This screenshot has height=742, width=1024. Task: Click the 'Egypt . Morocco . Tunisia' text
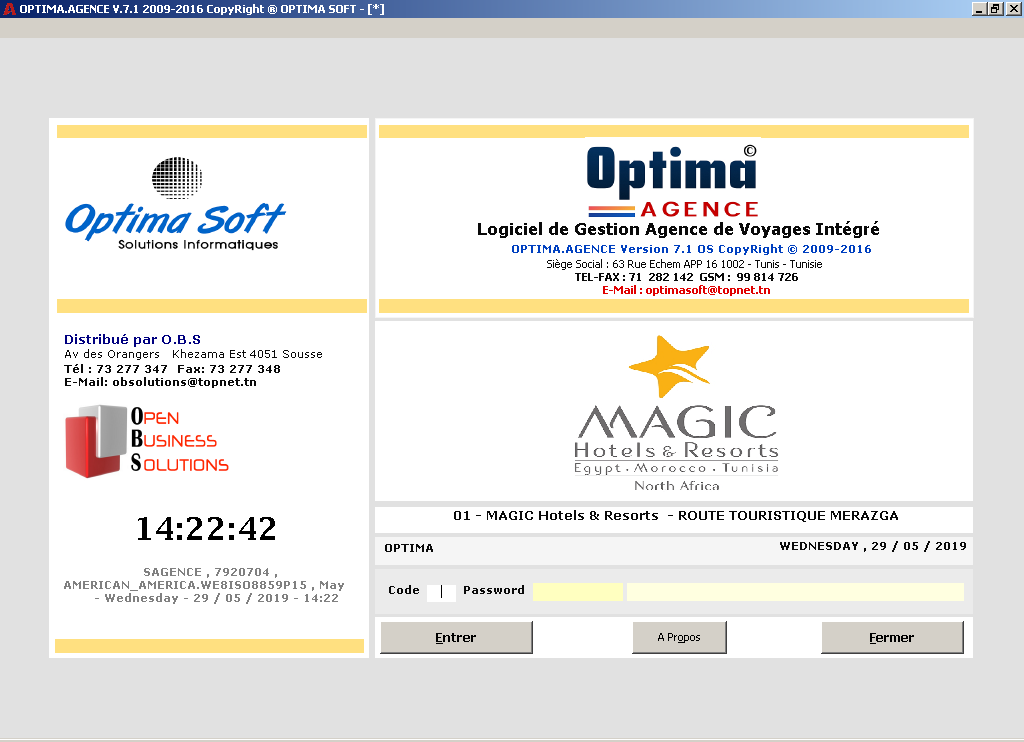[677, 468]
